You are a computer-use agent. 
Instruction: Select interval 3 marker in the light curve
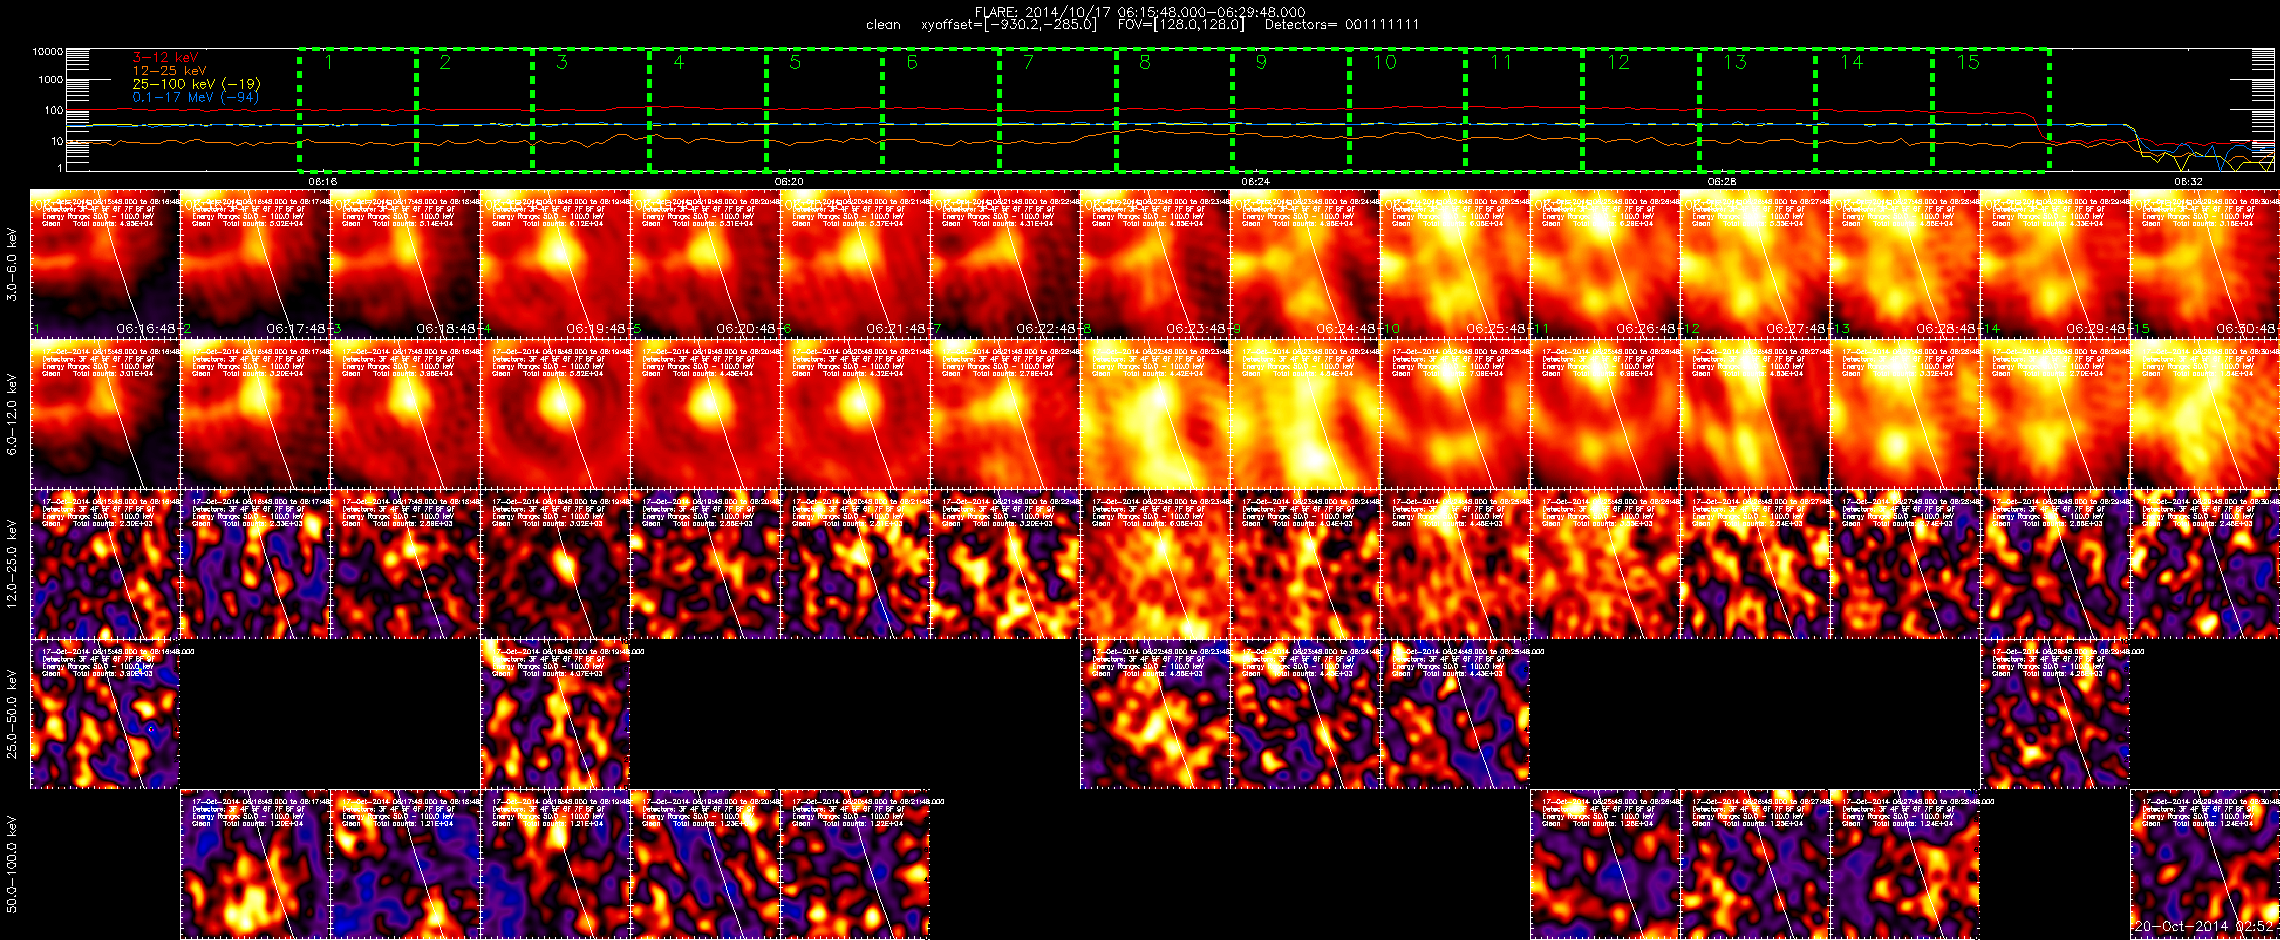click(x=562, y=62)
